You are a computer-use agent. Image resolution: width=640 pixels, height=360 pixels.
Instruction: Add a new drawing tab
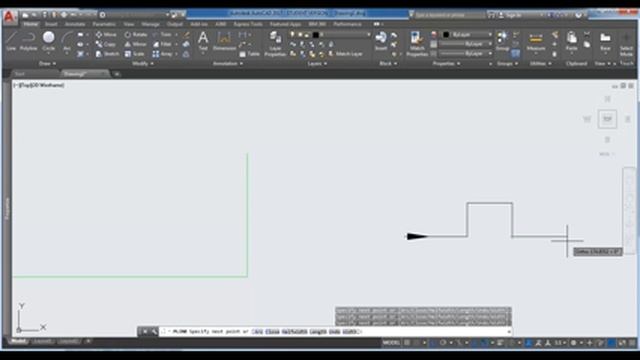click(x=117, y=74)
